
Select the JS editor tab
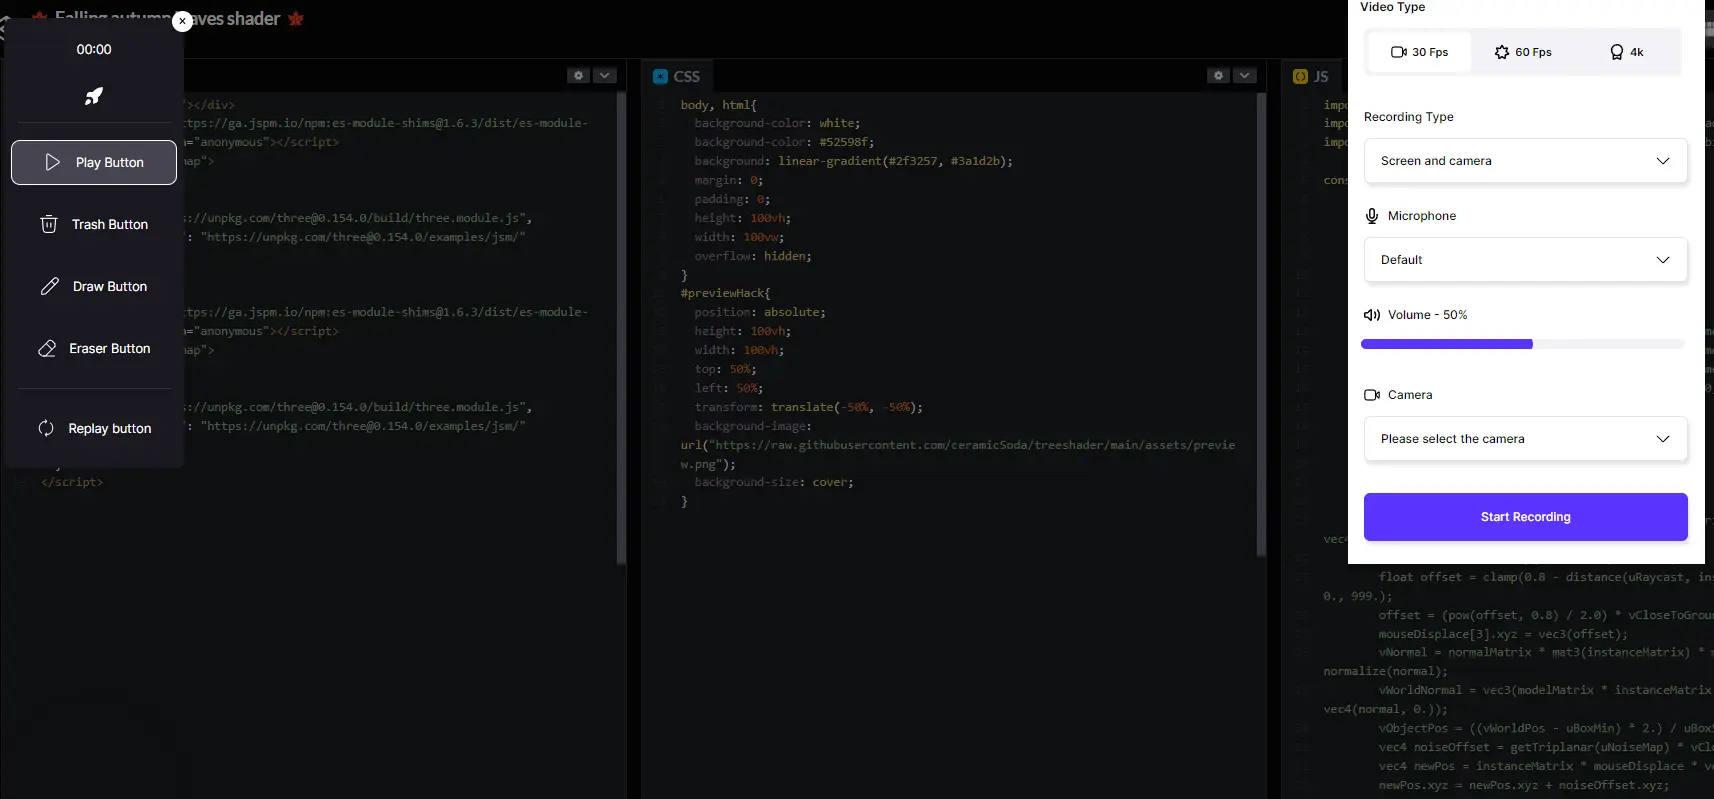[1312, 77]
